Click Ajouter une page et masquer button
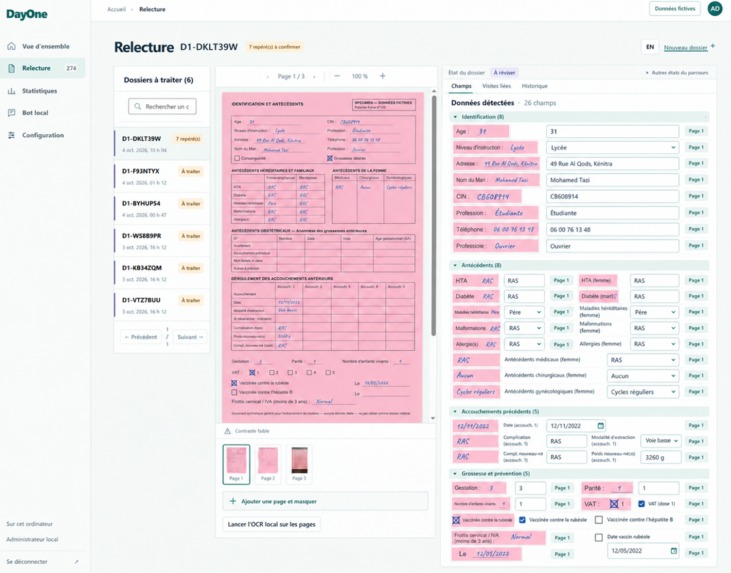This screenshot has height=573, width=731. 325,501
